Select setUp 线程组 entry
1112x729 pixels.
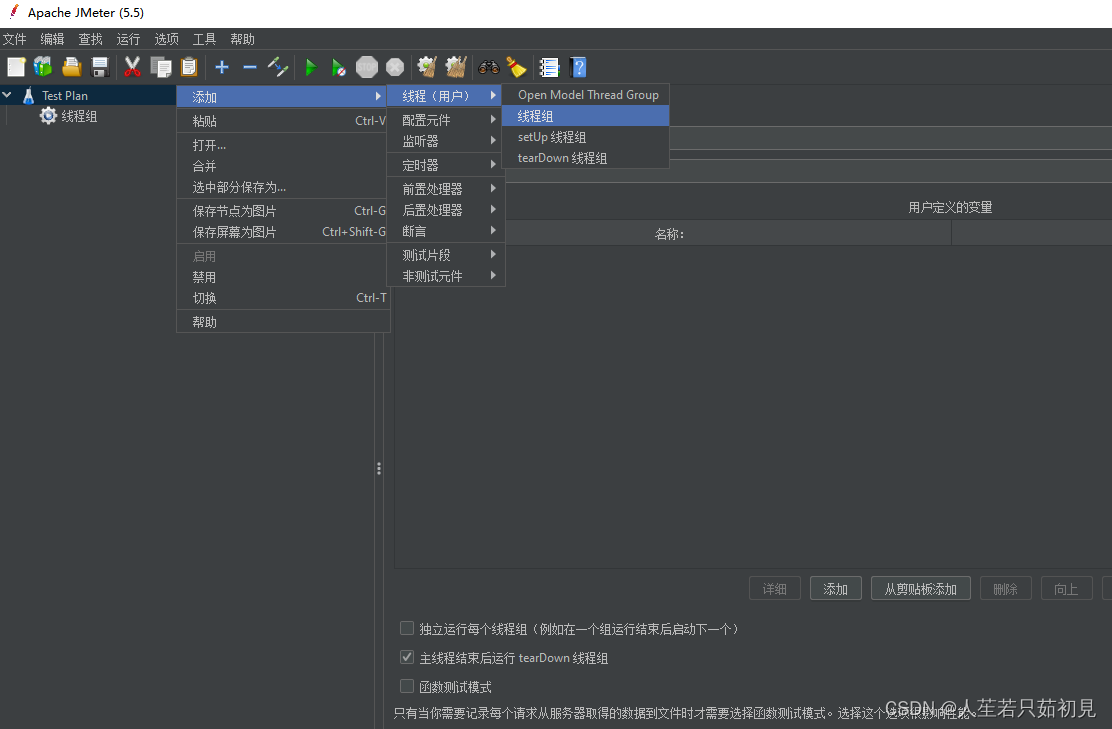point(585,137)
